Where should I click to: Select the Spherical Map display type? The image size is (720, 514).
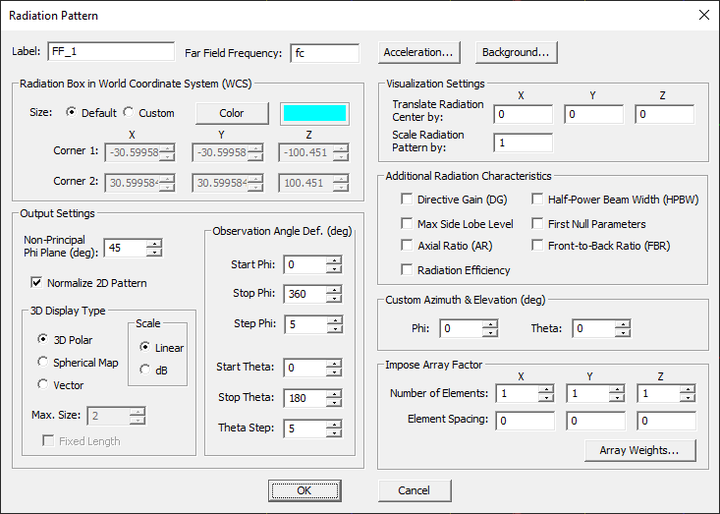[x=43, y=362]
